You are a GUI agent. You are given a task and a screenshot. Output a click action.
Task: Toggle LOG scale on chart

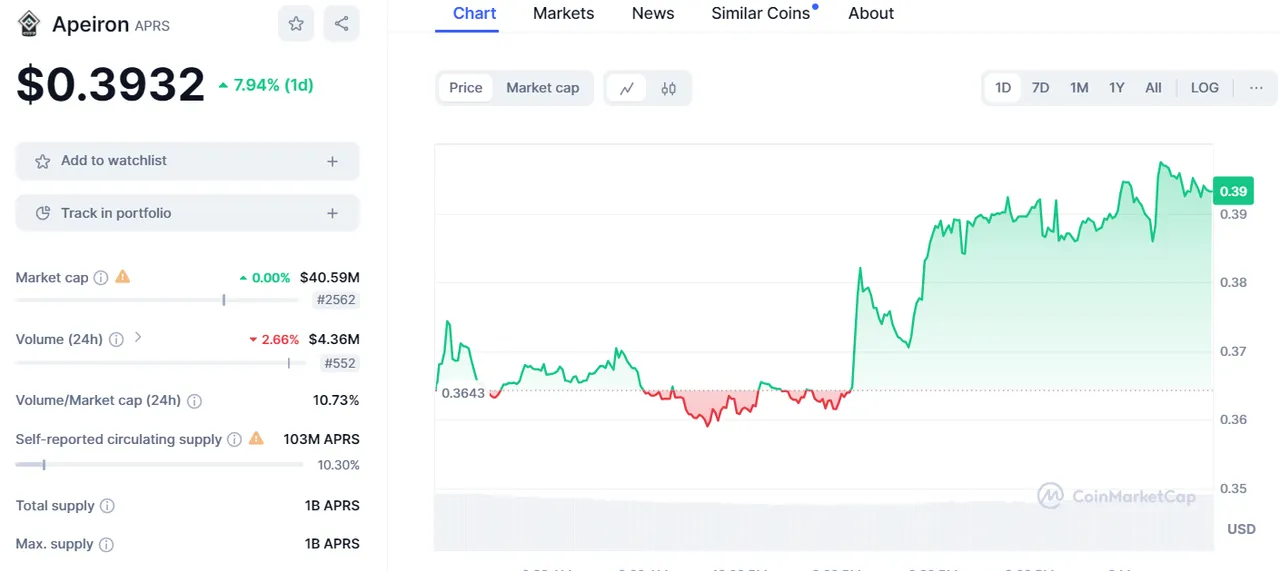(x=1205, y=88)
